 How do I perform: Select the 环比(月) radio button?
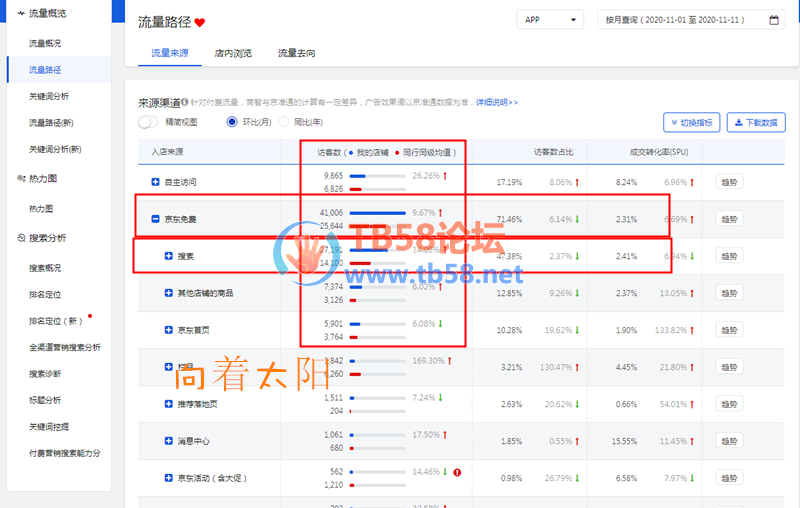232,122
